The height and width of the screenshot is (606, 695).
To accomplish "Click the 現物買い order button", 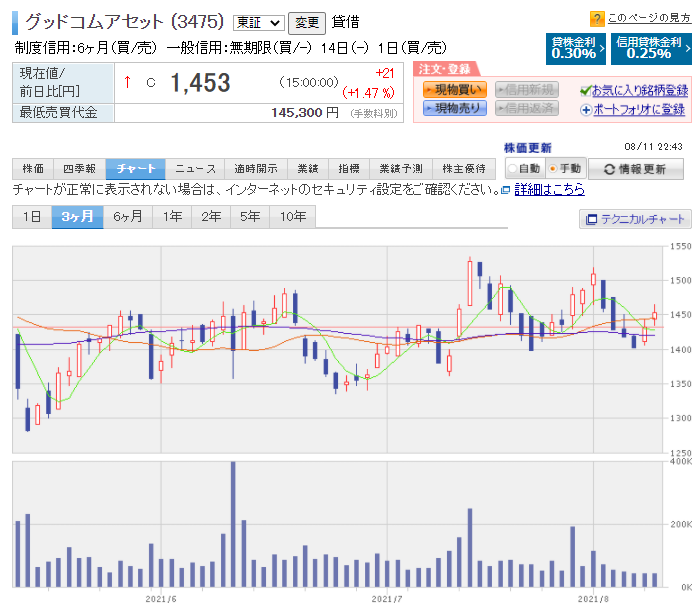I will coord(455,90).
